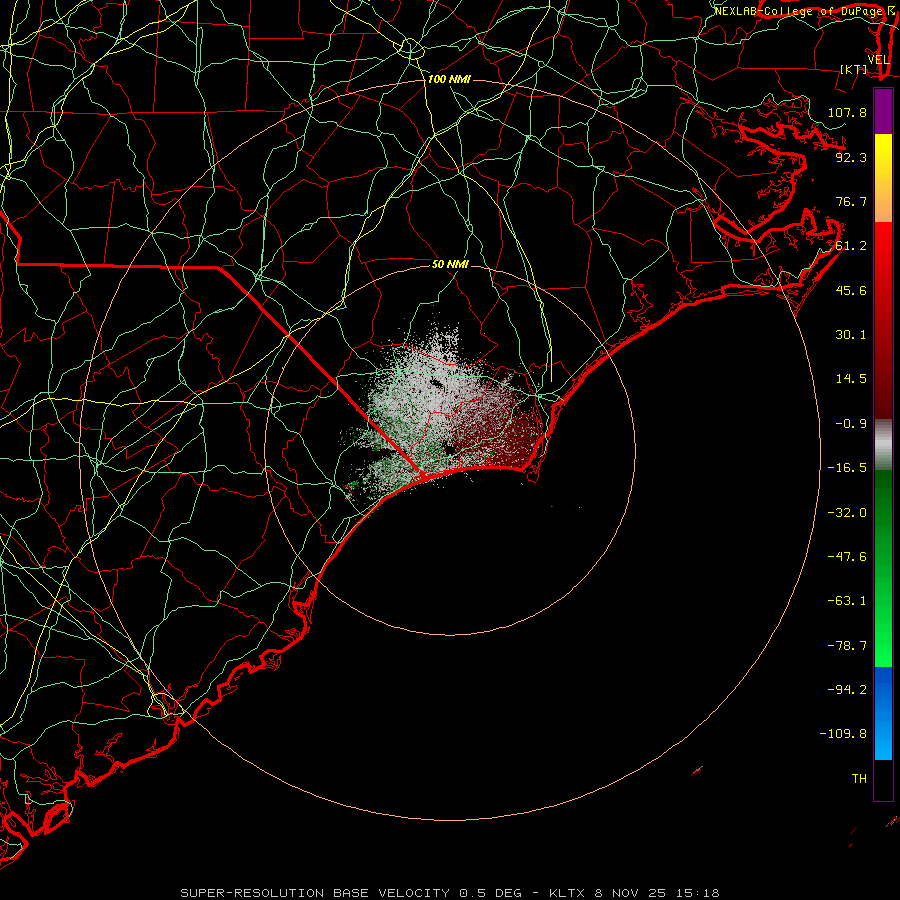Click the Super-Resolution Base Velocity caption text
Viewport: 900px width, 900px height.
pyautogui.click(x=449, y=893)
